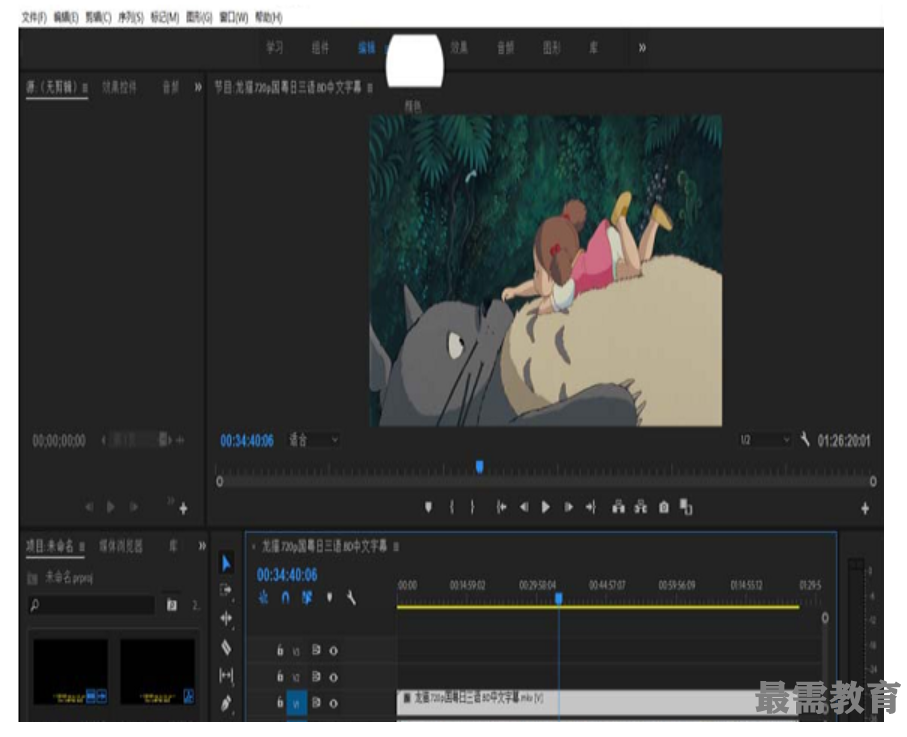
Task: Open timeline display settings wrench
Action: 351,597
